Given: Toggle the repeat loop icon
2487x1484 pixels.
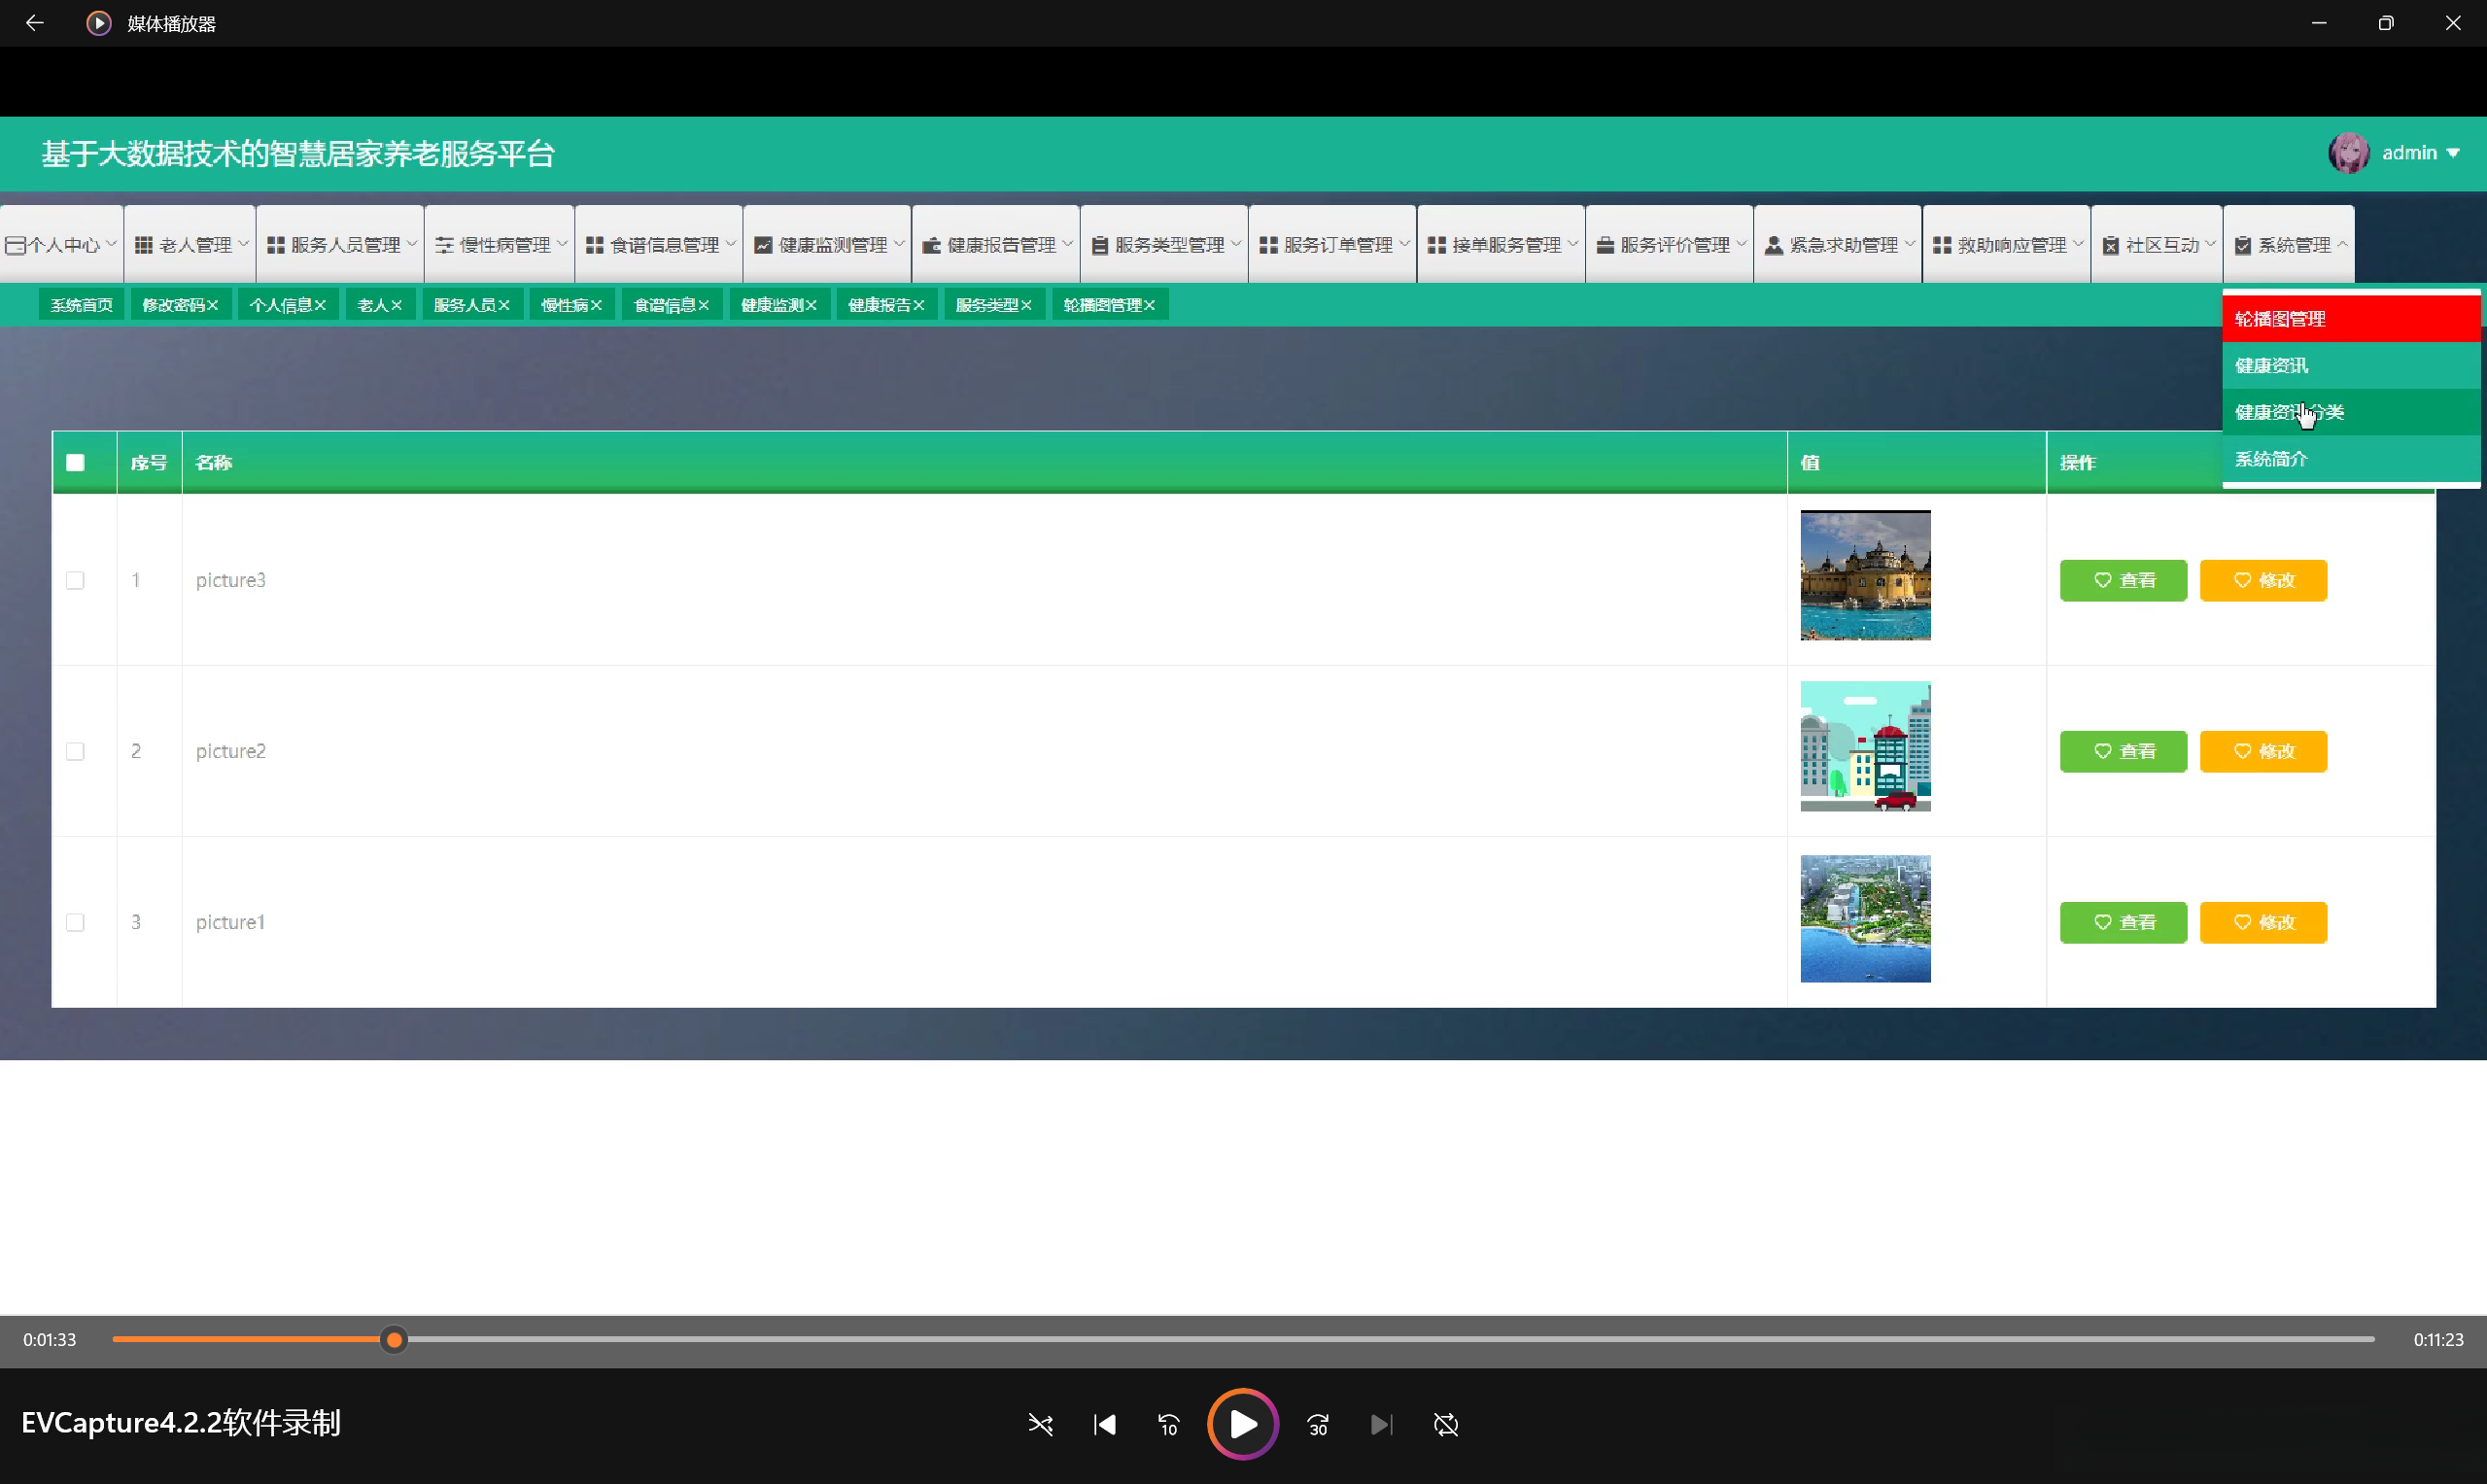Looking at the screenshot, I should 1446,1424.
